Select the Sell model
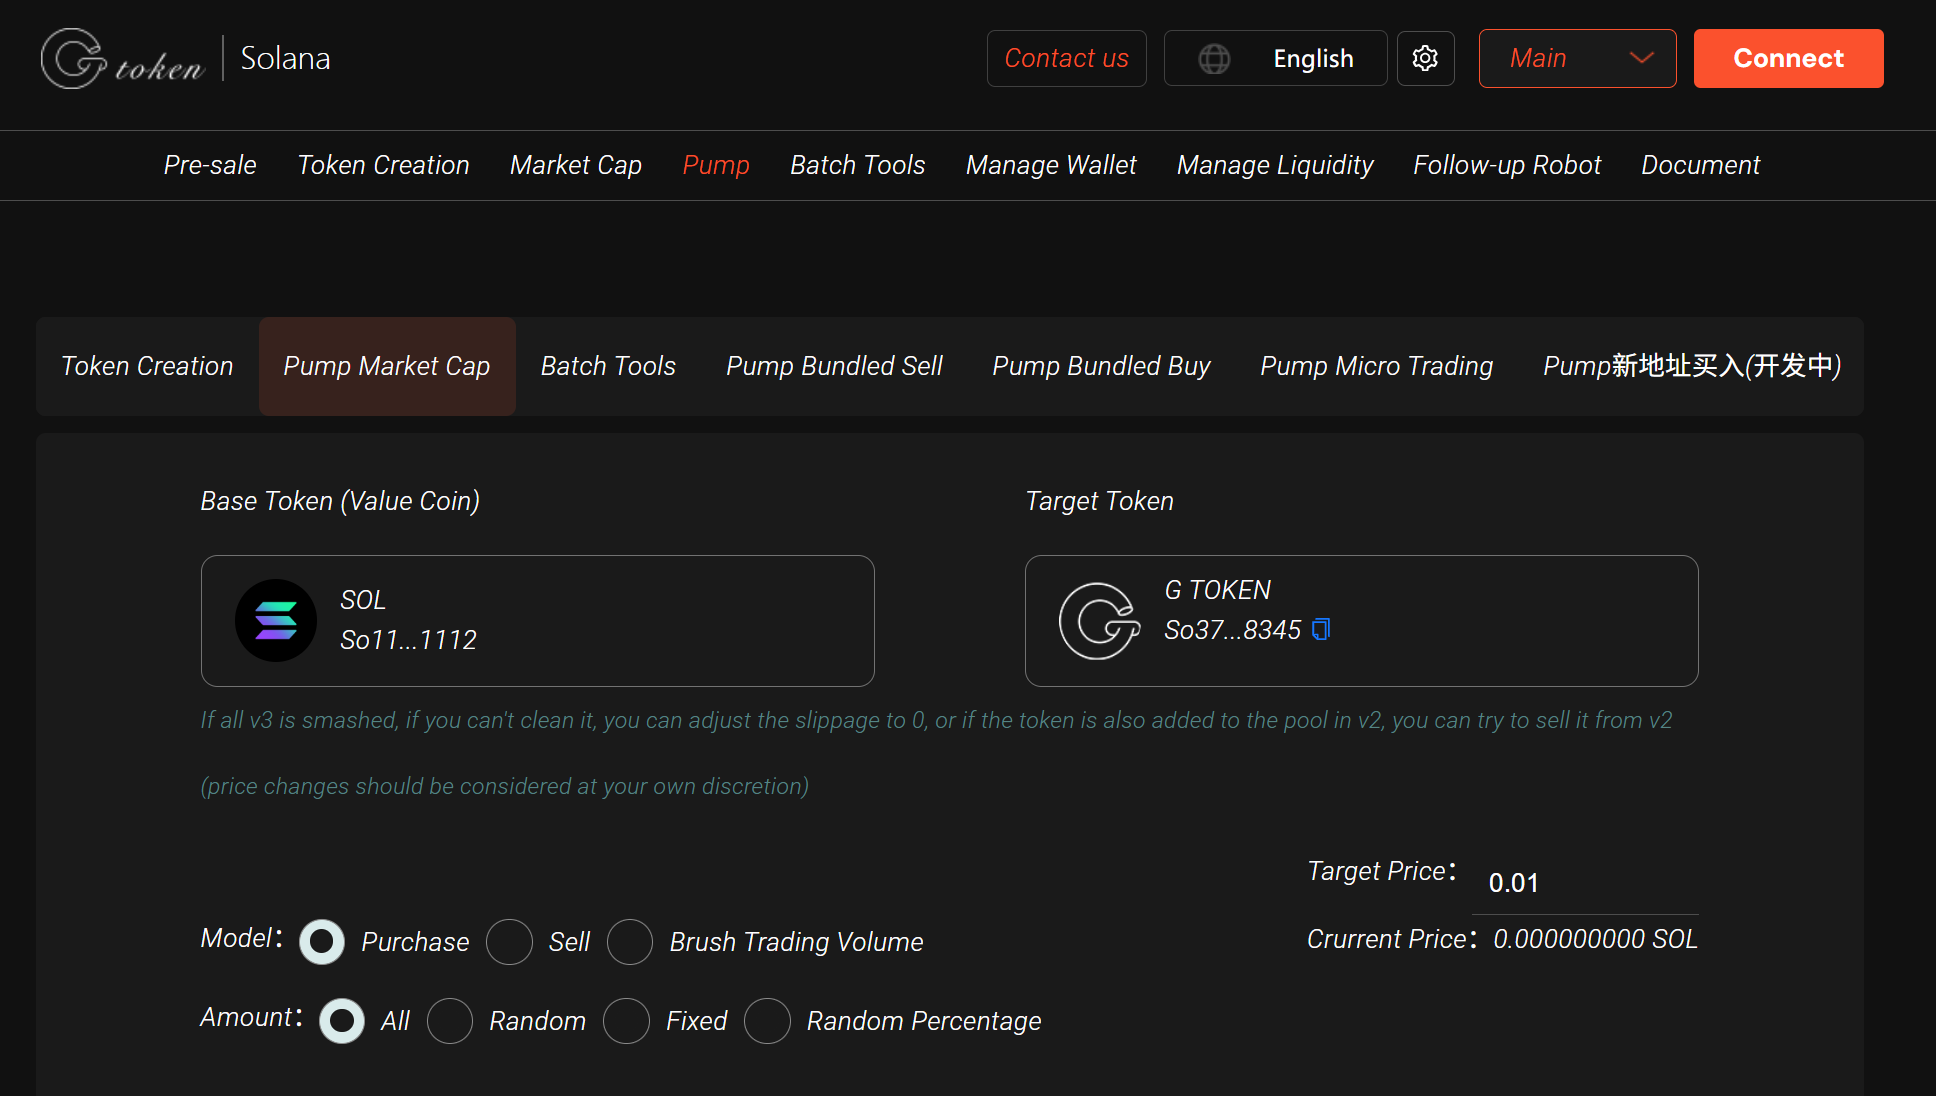This screenshot has height=1096, width=1936. click(510, 941)
